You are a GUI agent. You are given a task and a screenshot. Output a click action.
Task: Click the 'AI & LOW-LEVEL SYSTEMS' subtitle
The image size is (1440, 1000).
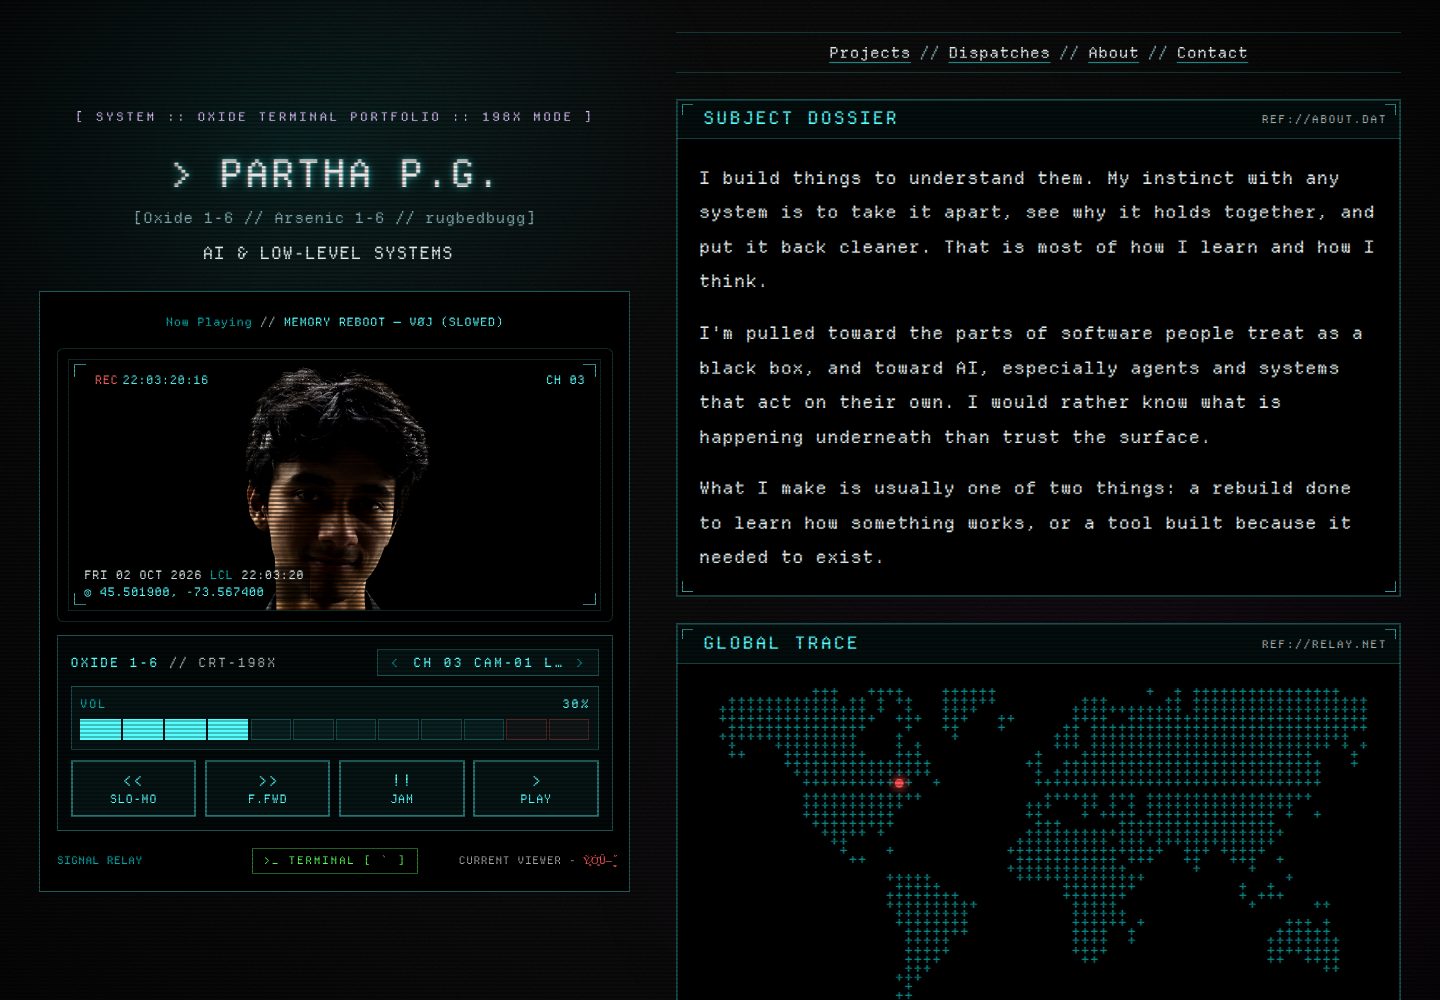(328, 253)
